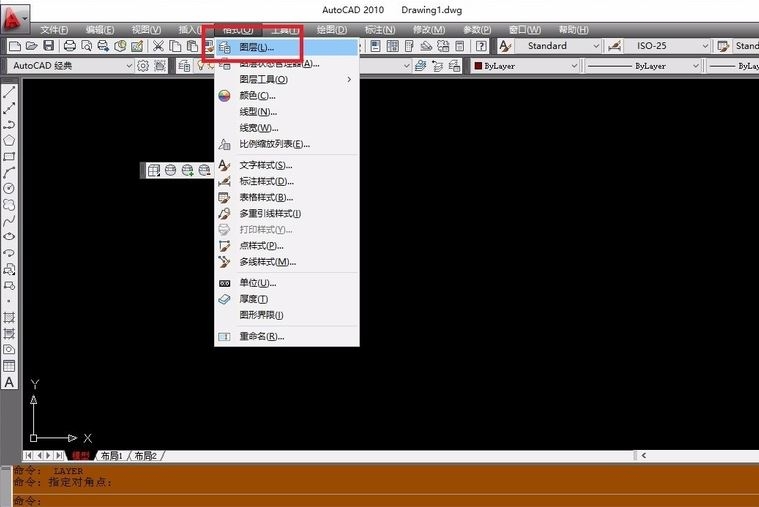Switch to the 布局1 layout tab
759x507 pixels.
coord(112,456)
